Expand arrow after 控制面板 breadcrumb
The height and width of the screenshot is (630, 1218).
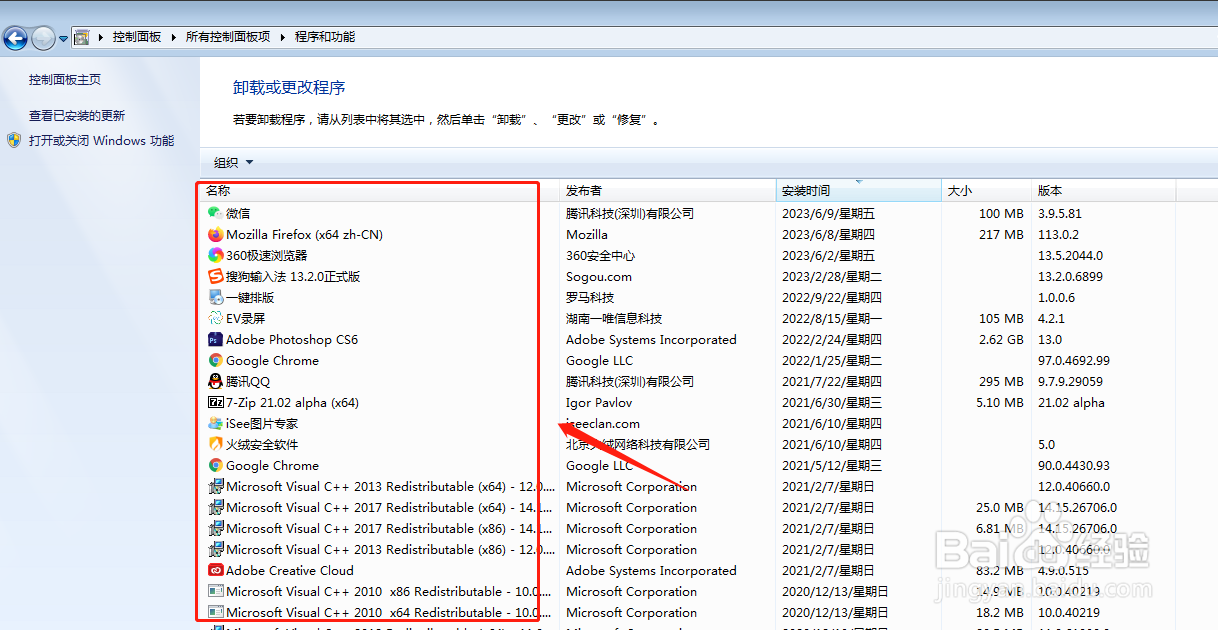[173, 37]
